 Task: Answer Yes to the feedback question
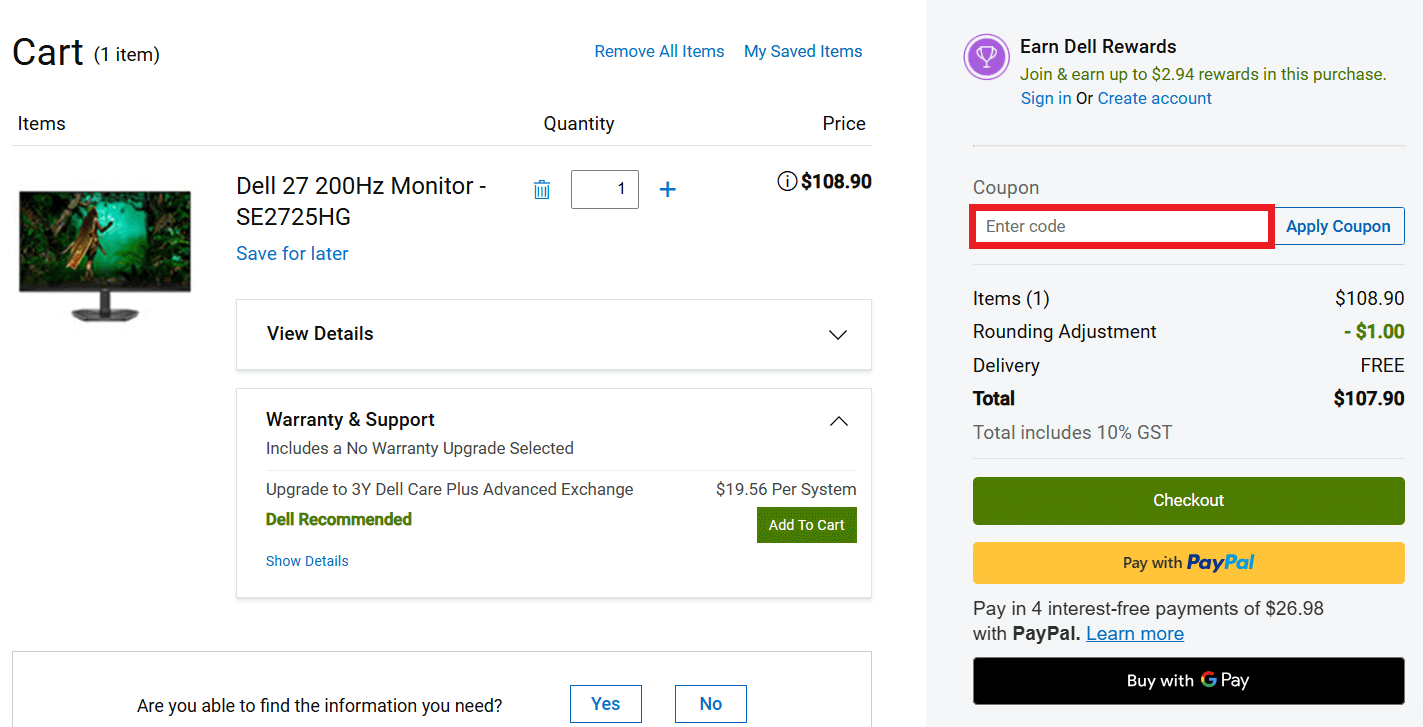tap(606, 703)
